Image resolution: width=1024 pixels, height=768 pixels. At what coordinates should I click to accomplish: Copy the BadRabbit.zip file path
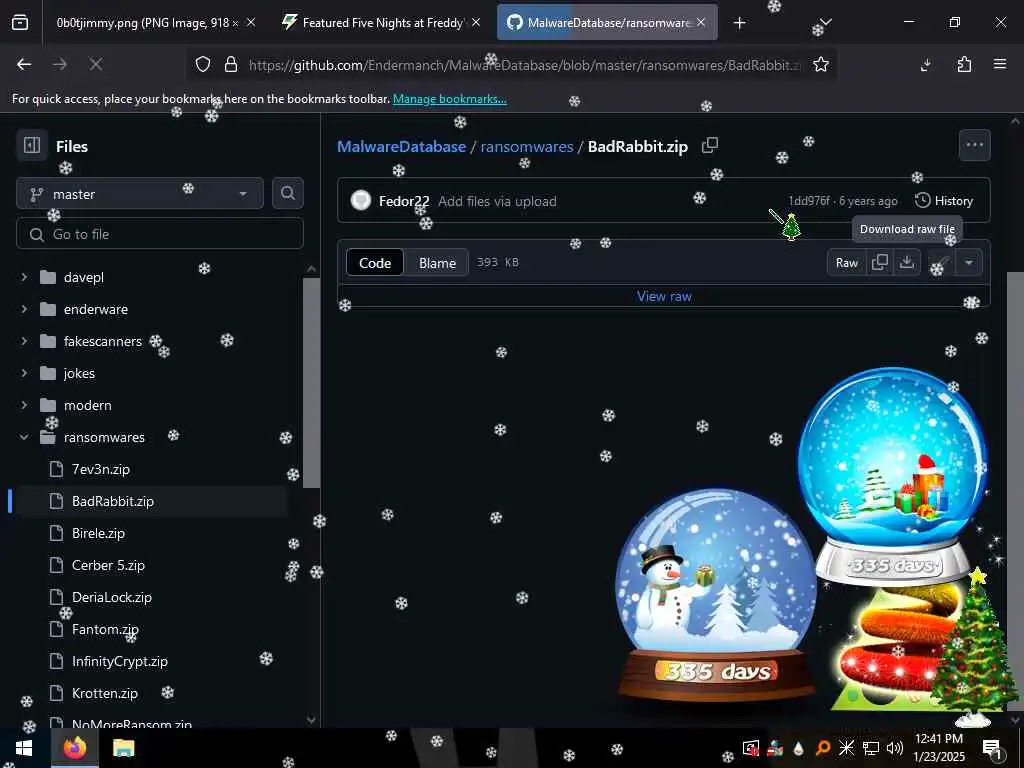click(x=710, y=146)
